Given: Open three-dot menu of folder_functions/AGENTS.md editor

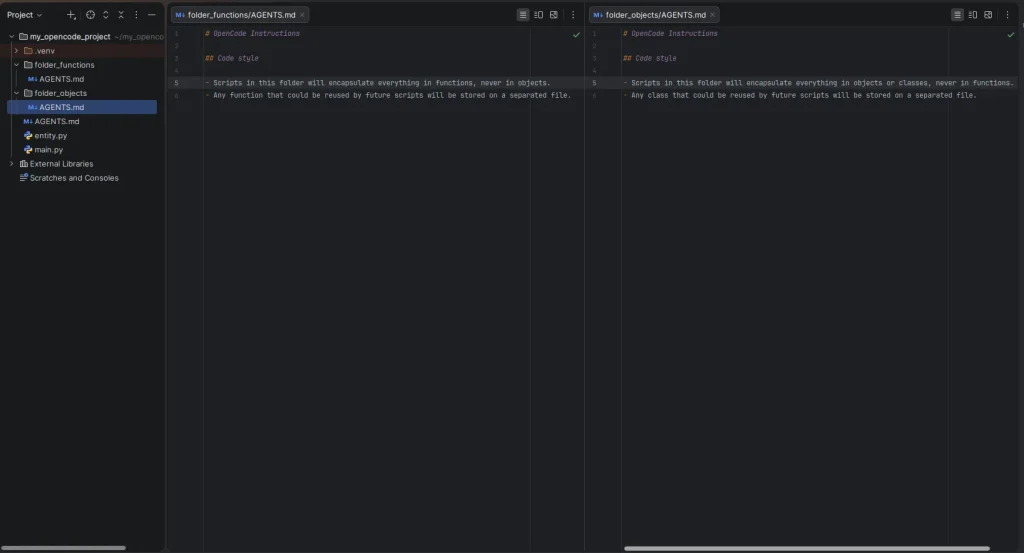Looking at the screenshot, I should tap(573, 14).
